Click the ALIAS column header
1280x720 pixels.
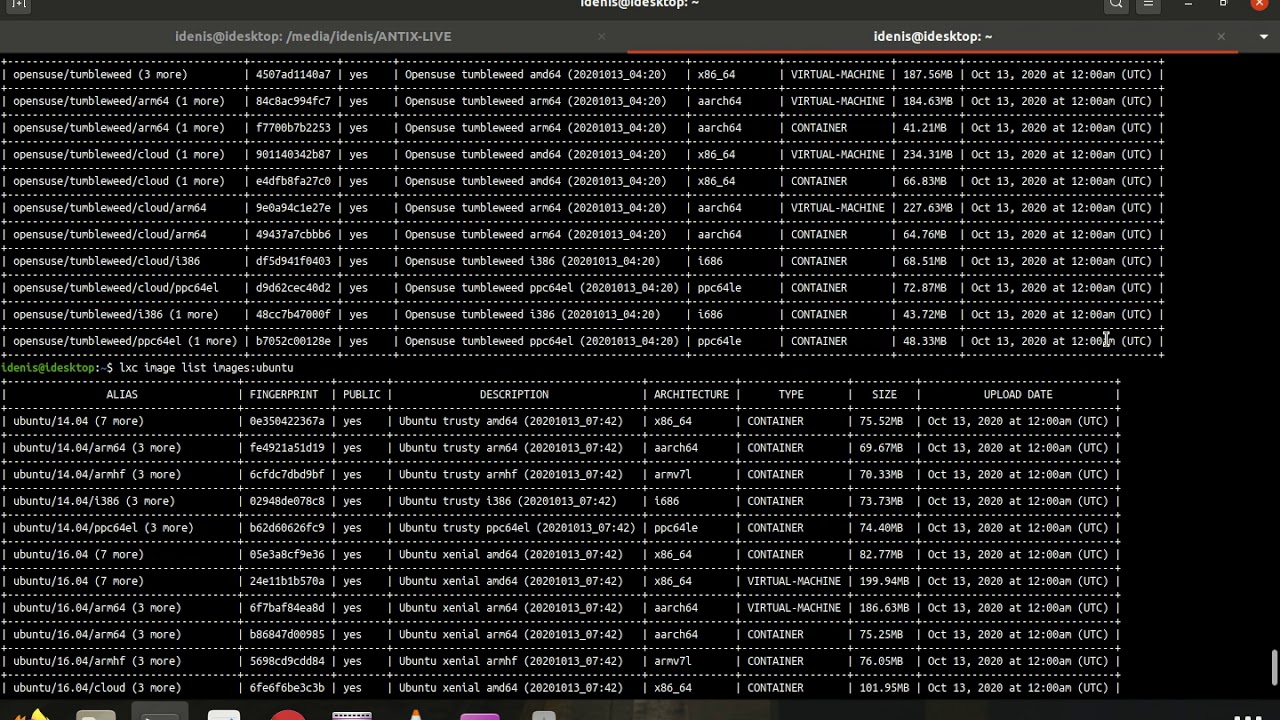click(x=122, y=395)
